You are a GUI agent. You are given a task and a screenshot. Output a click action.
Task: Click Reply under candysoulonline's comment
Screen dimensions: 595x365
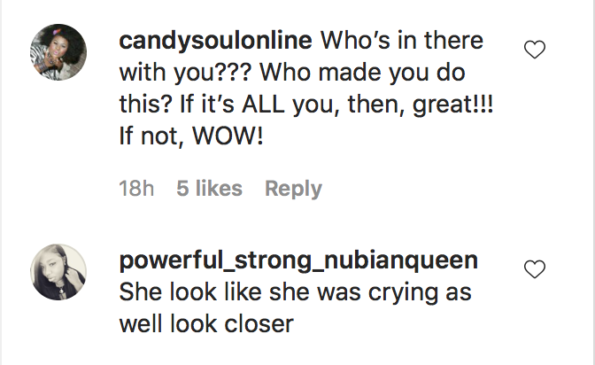[293, 188]
